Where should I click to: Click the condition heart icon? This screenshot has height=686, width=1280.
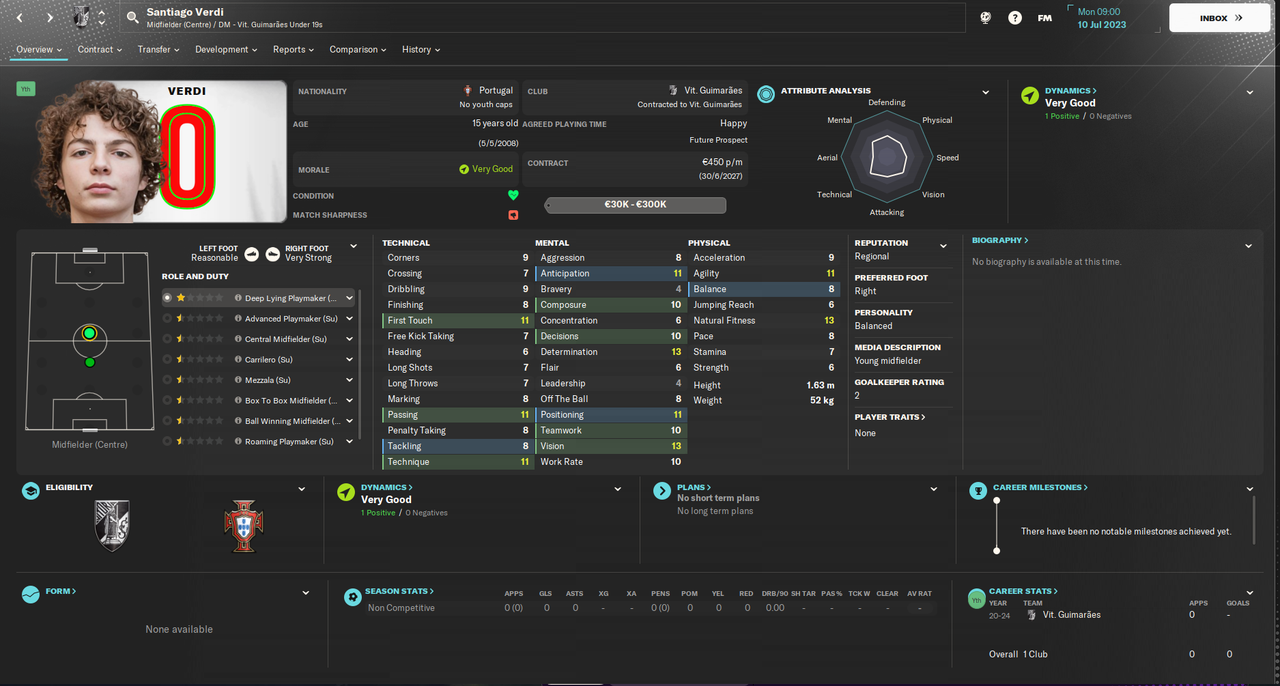pyautogui.click(x=513, y=196)
